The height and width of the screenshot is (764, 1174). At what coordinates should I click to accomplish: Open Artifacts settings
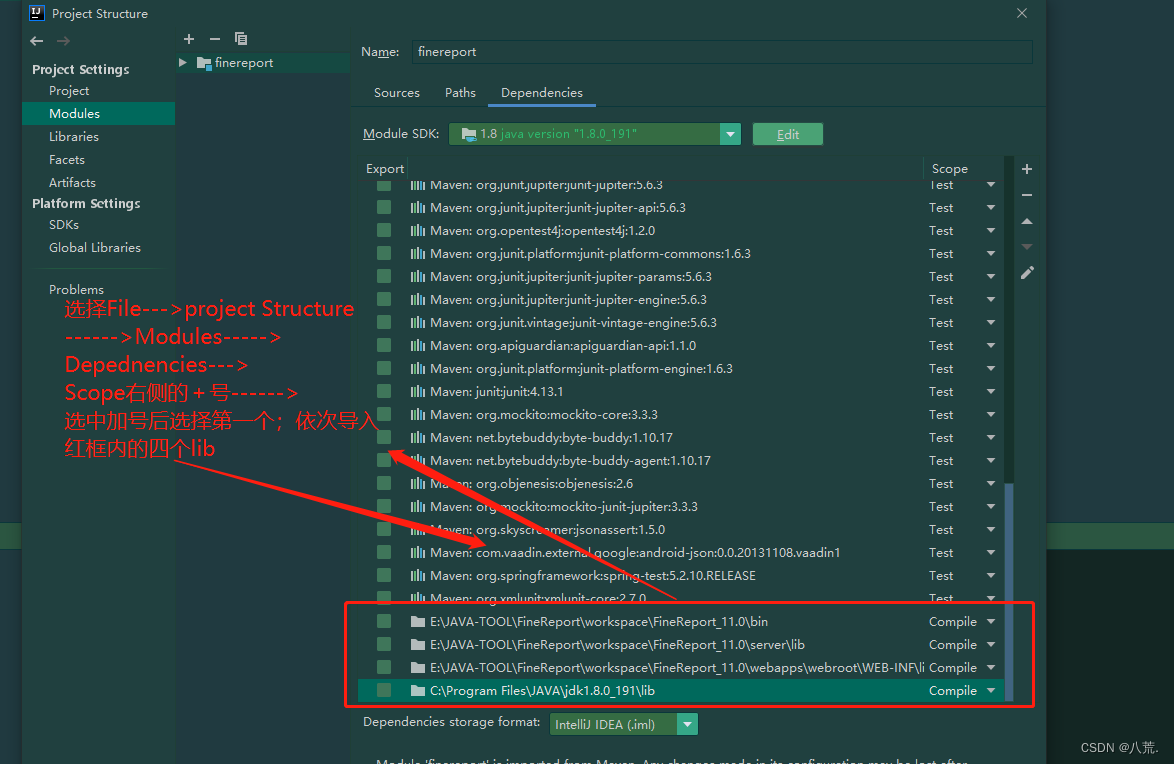(x=72, y=183)
